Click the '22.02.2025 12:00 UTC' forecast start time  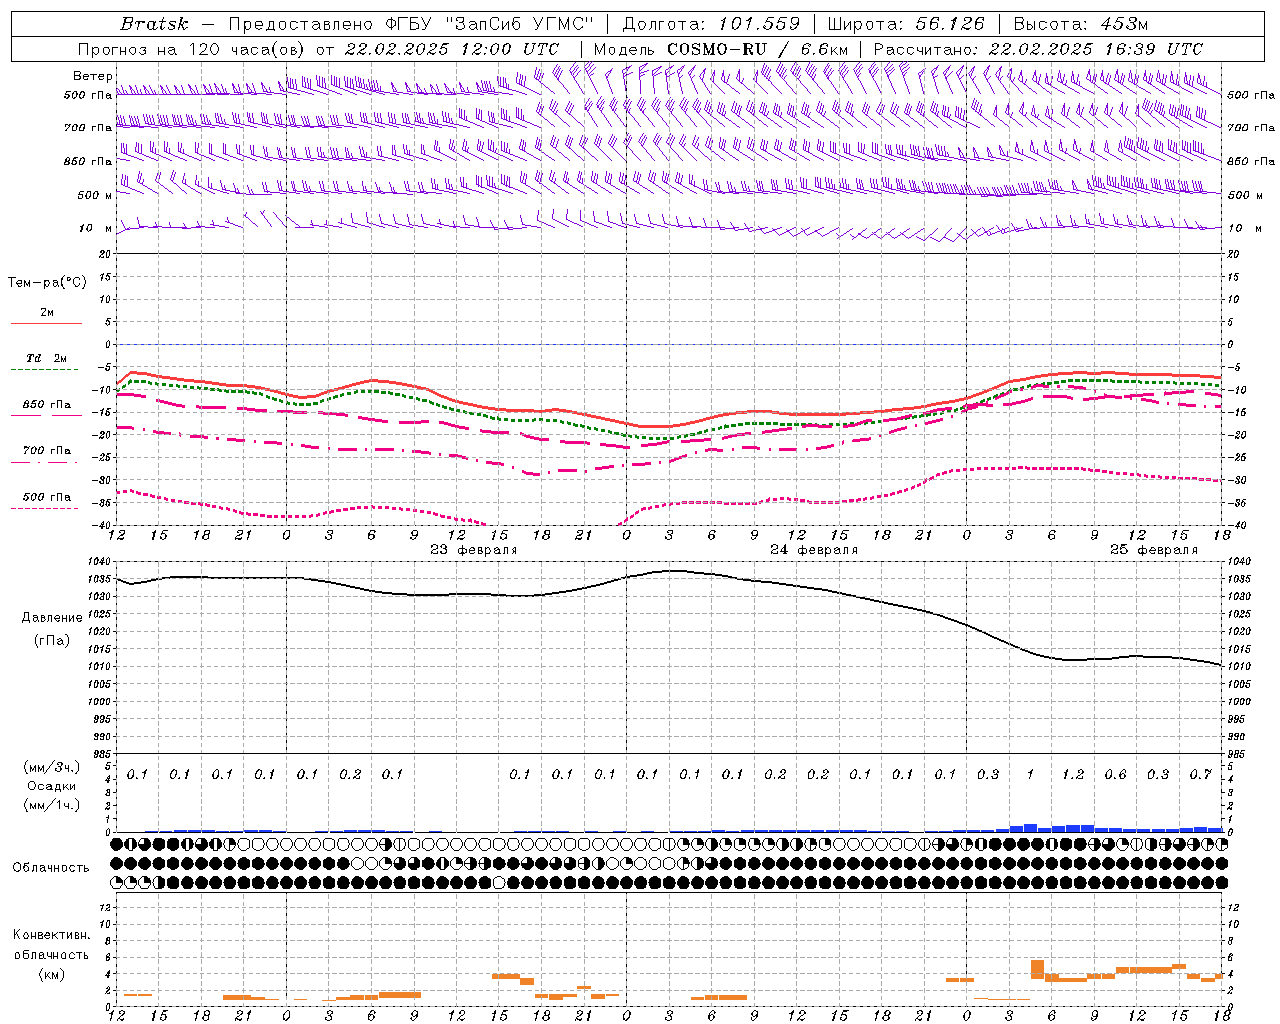pyautogui.click(x=452, y=49)
